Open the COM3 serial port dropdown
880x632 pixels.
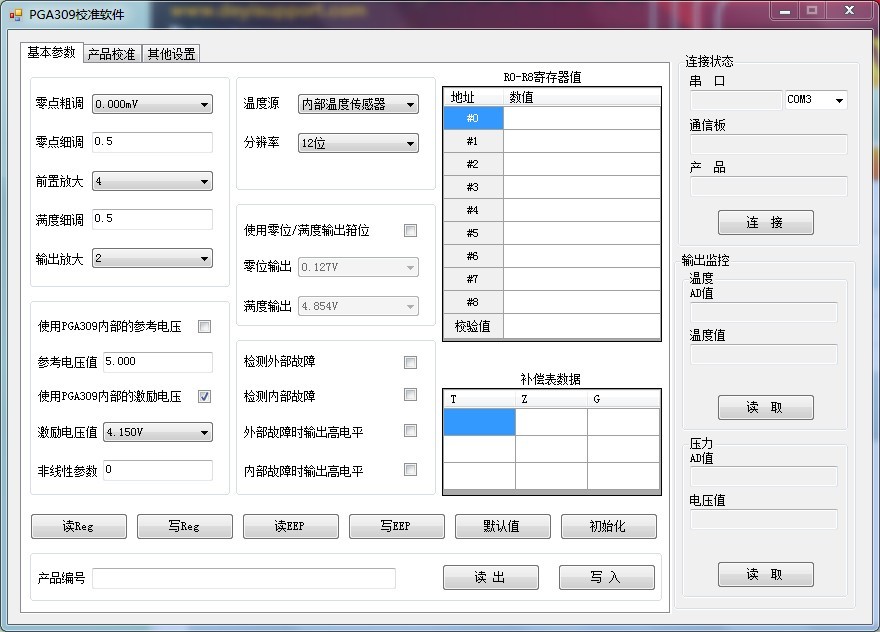(x=816, y=100)
